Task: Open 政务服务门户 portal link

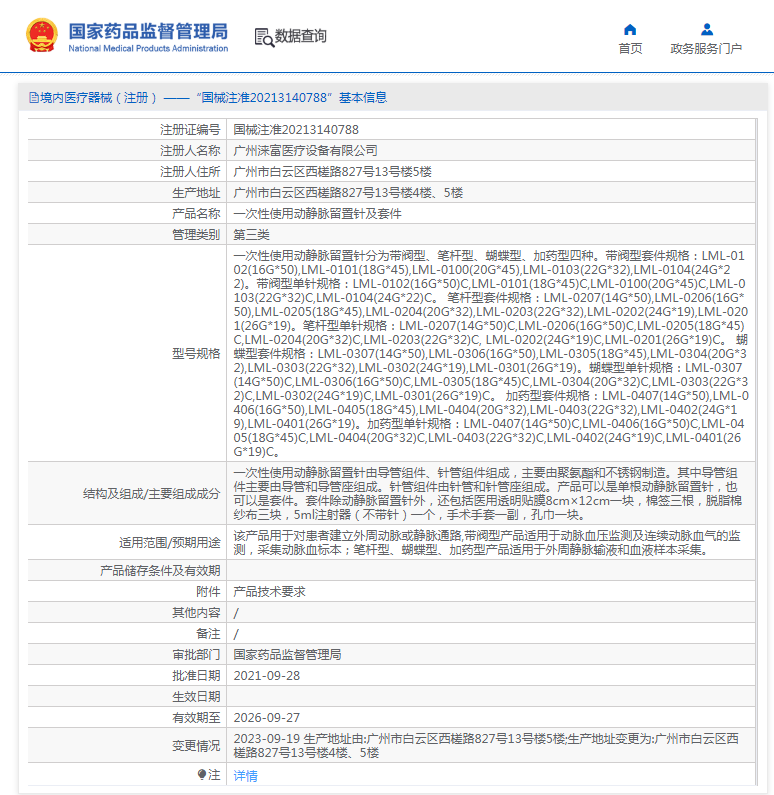Action: pos(706,49)
